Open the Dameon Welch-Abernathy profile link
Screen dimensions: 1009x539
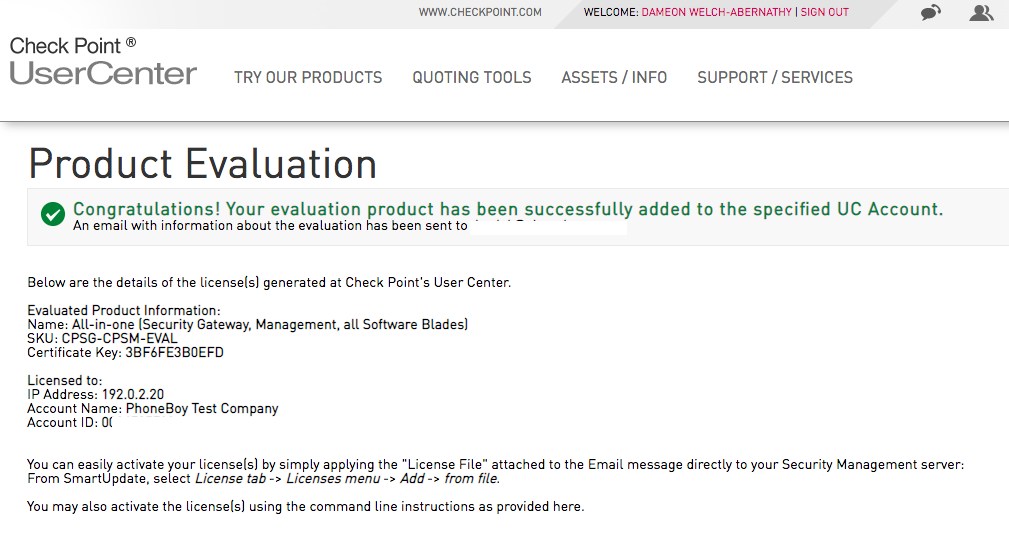716,12
